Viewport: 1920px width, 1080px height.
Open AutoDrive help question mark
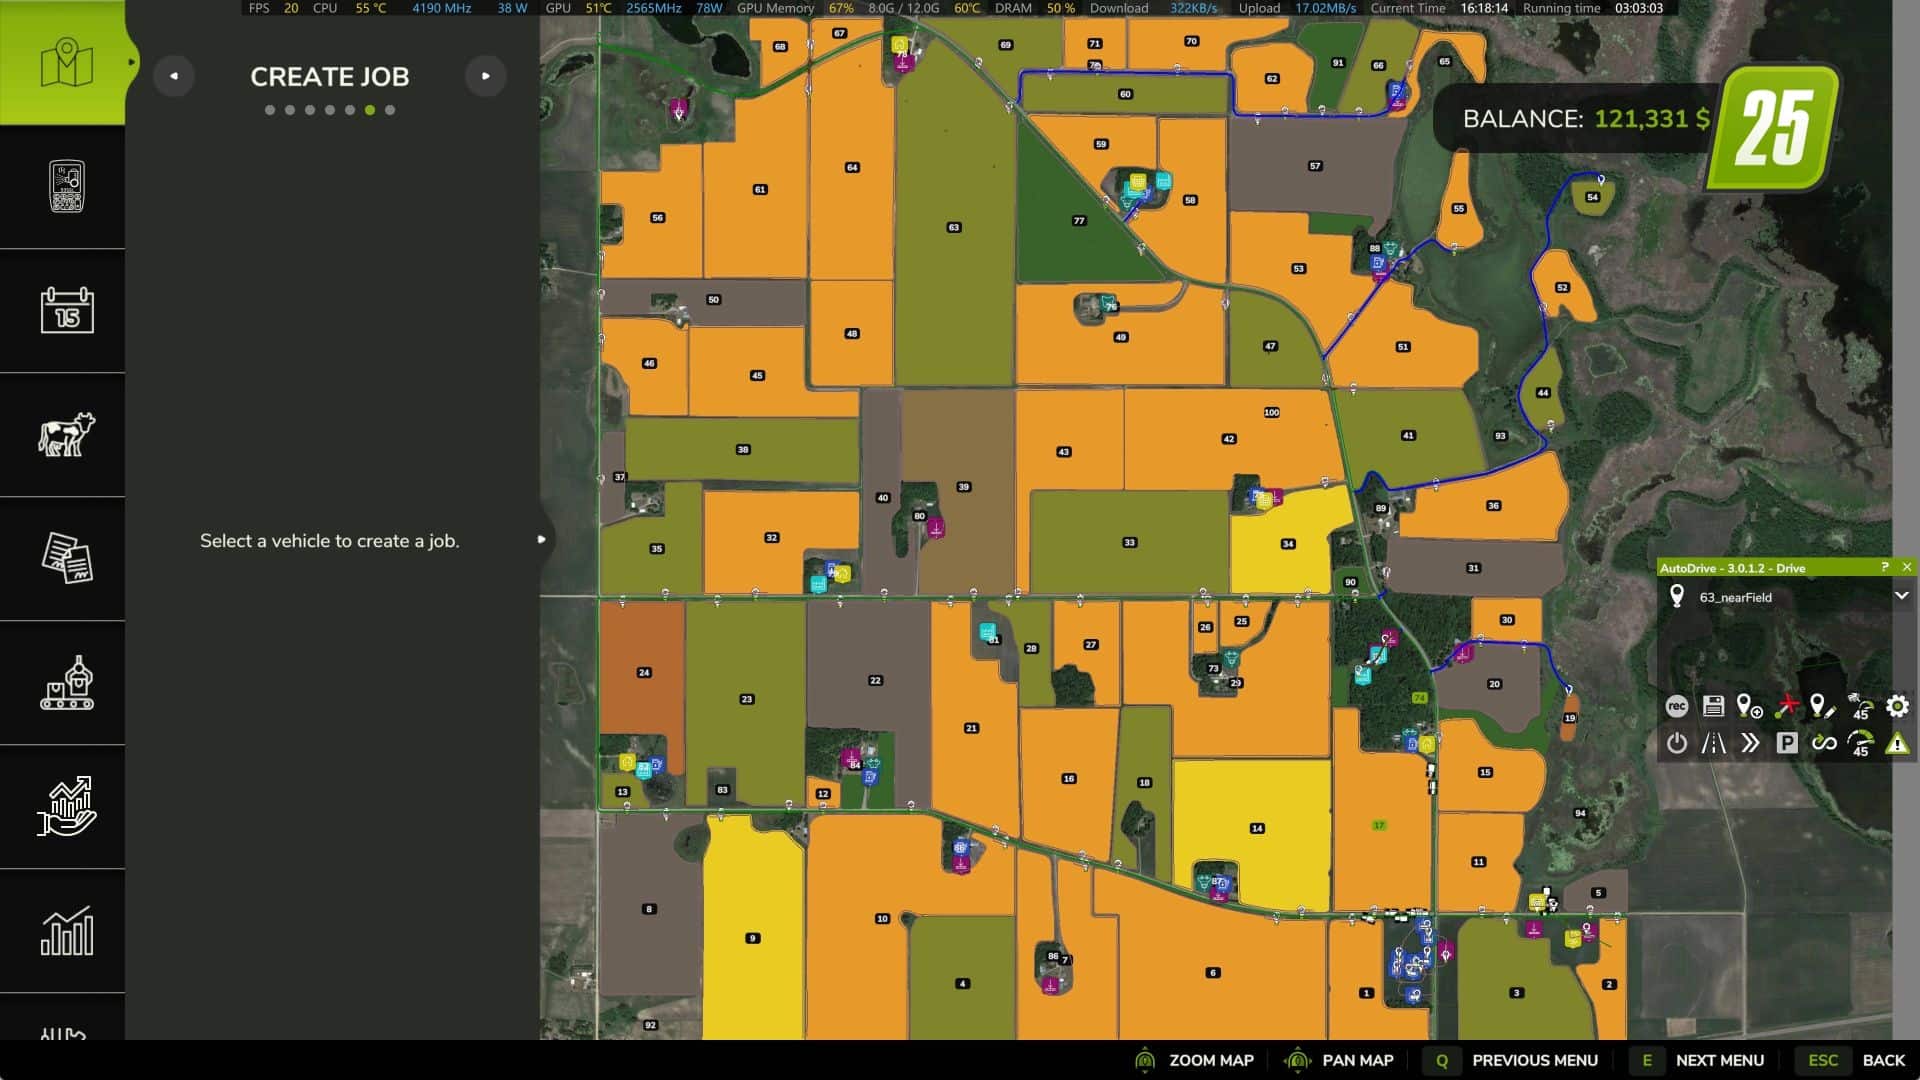tap(1885, 567)
